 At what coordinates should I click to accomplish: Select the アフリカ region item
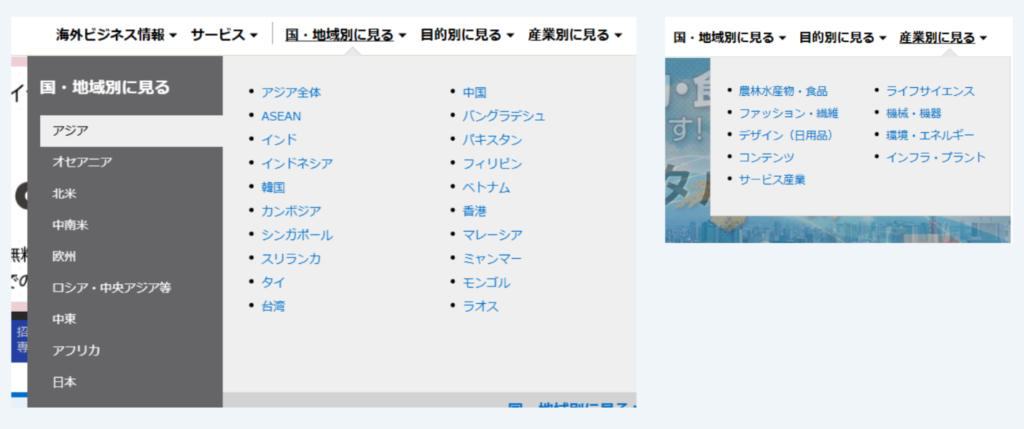coord(76,350)
